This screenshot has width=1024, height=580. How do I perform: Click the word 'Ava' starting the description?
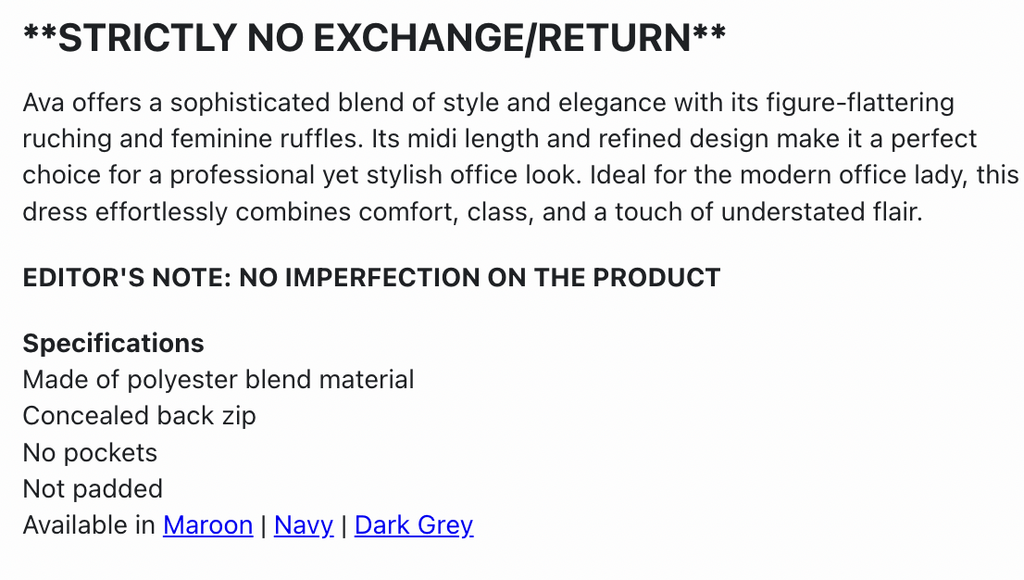pyautogui.click(x=43, y=102)
